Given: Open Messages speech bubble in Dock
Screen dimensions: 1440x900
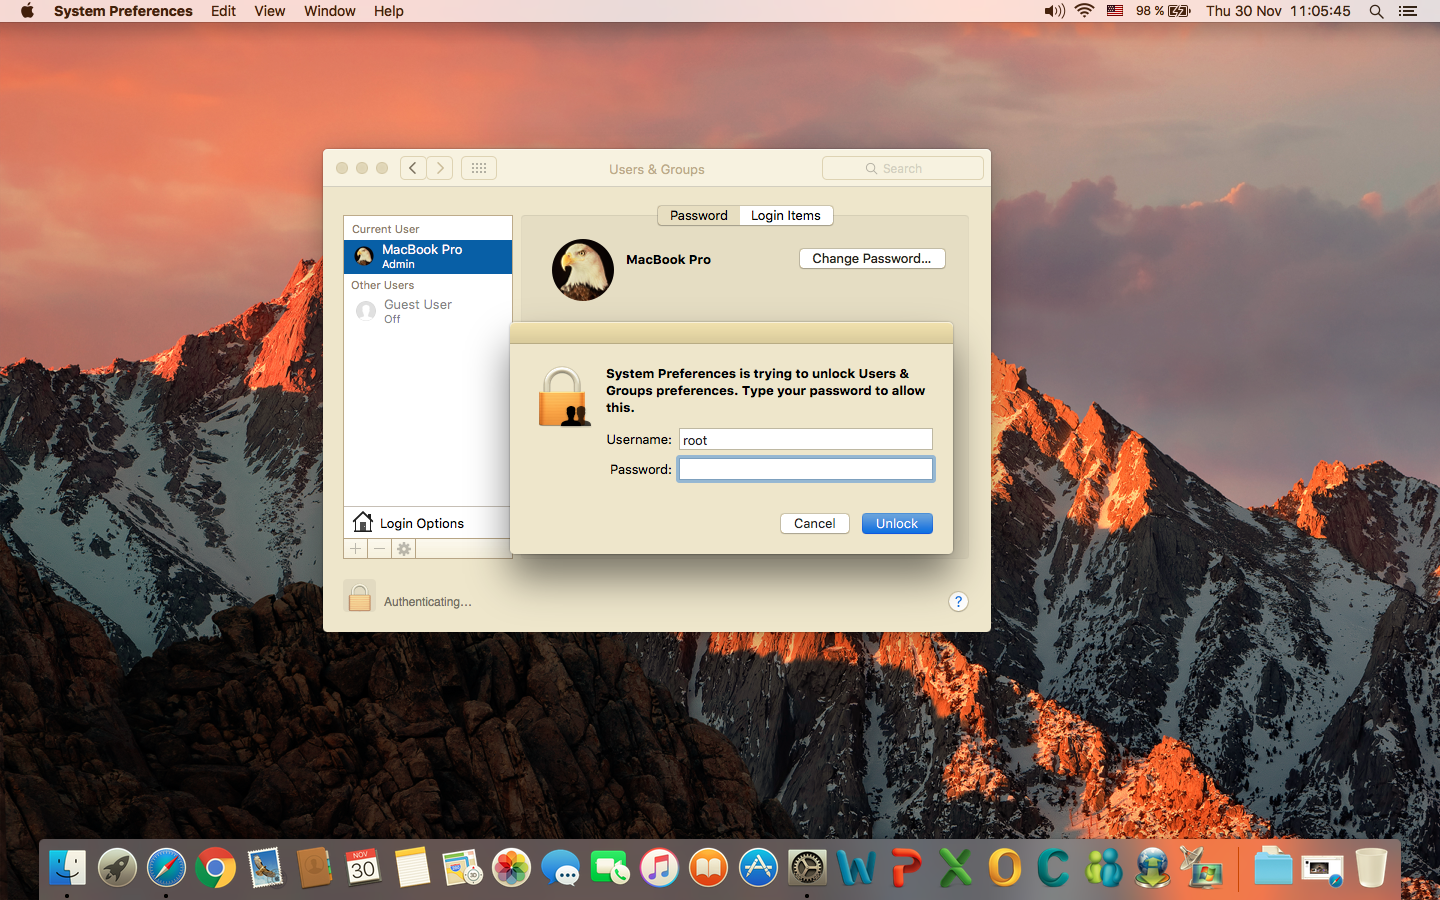Looking at the screenshot, I should 561,867.
